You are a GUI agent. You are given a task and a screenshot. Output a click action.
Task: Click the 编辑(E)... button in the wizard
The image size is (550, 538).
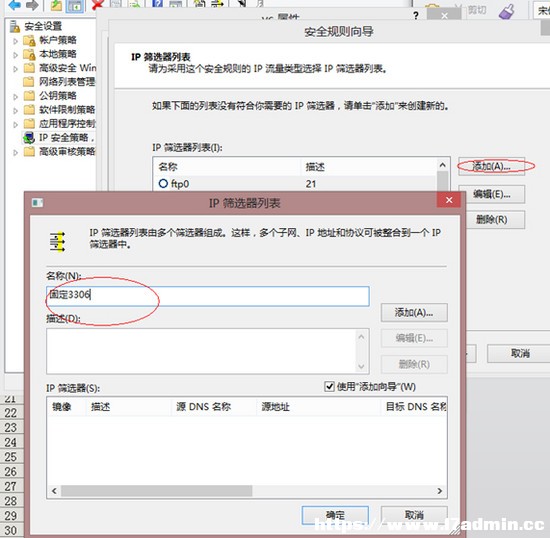point(491,194)
